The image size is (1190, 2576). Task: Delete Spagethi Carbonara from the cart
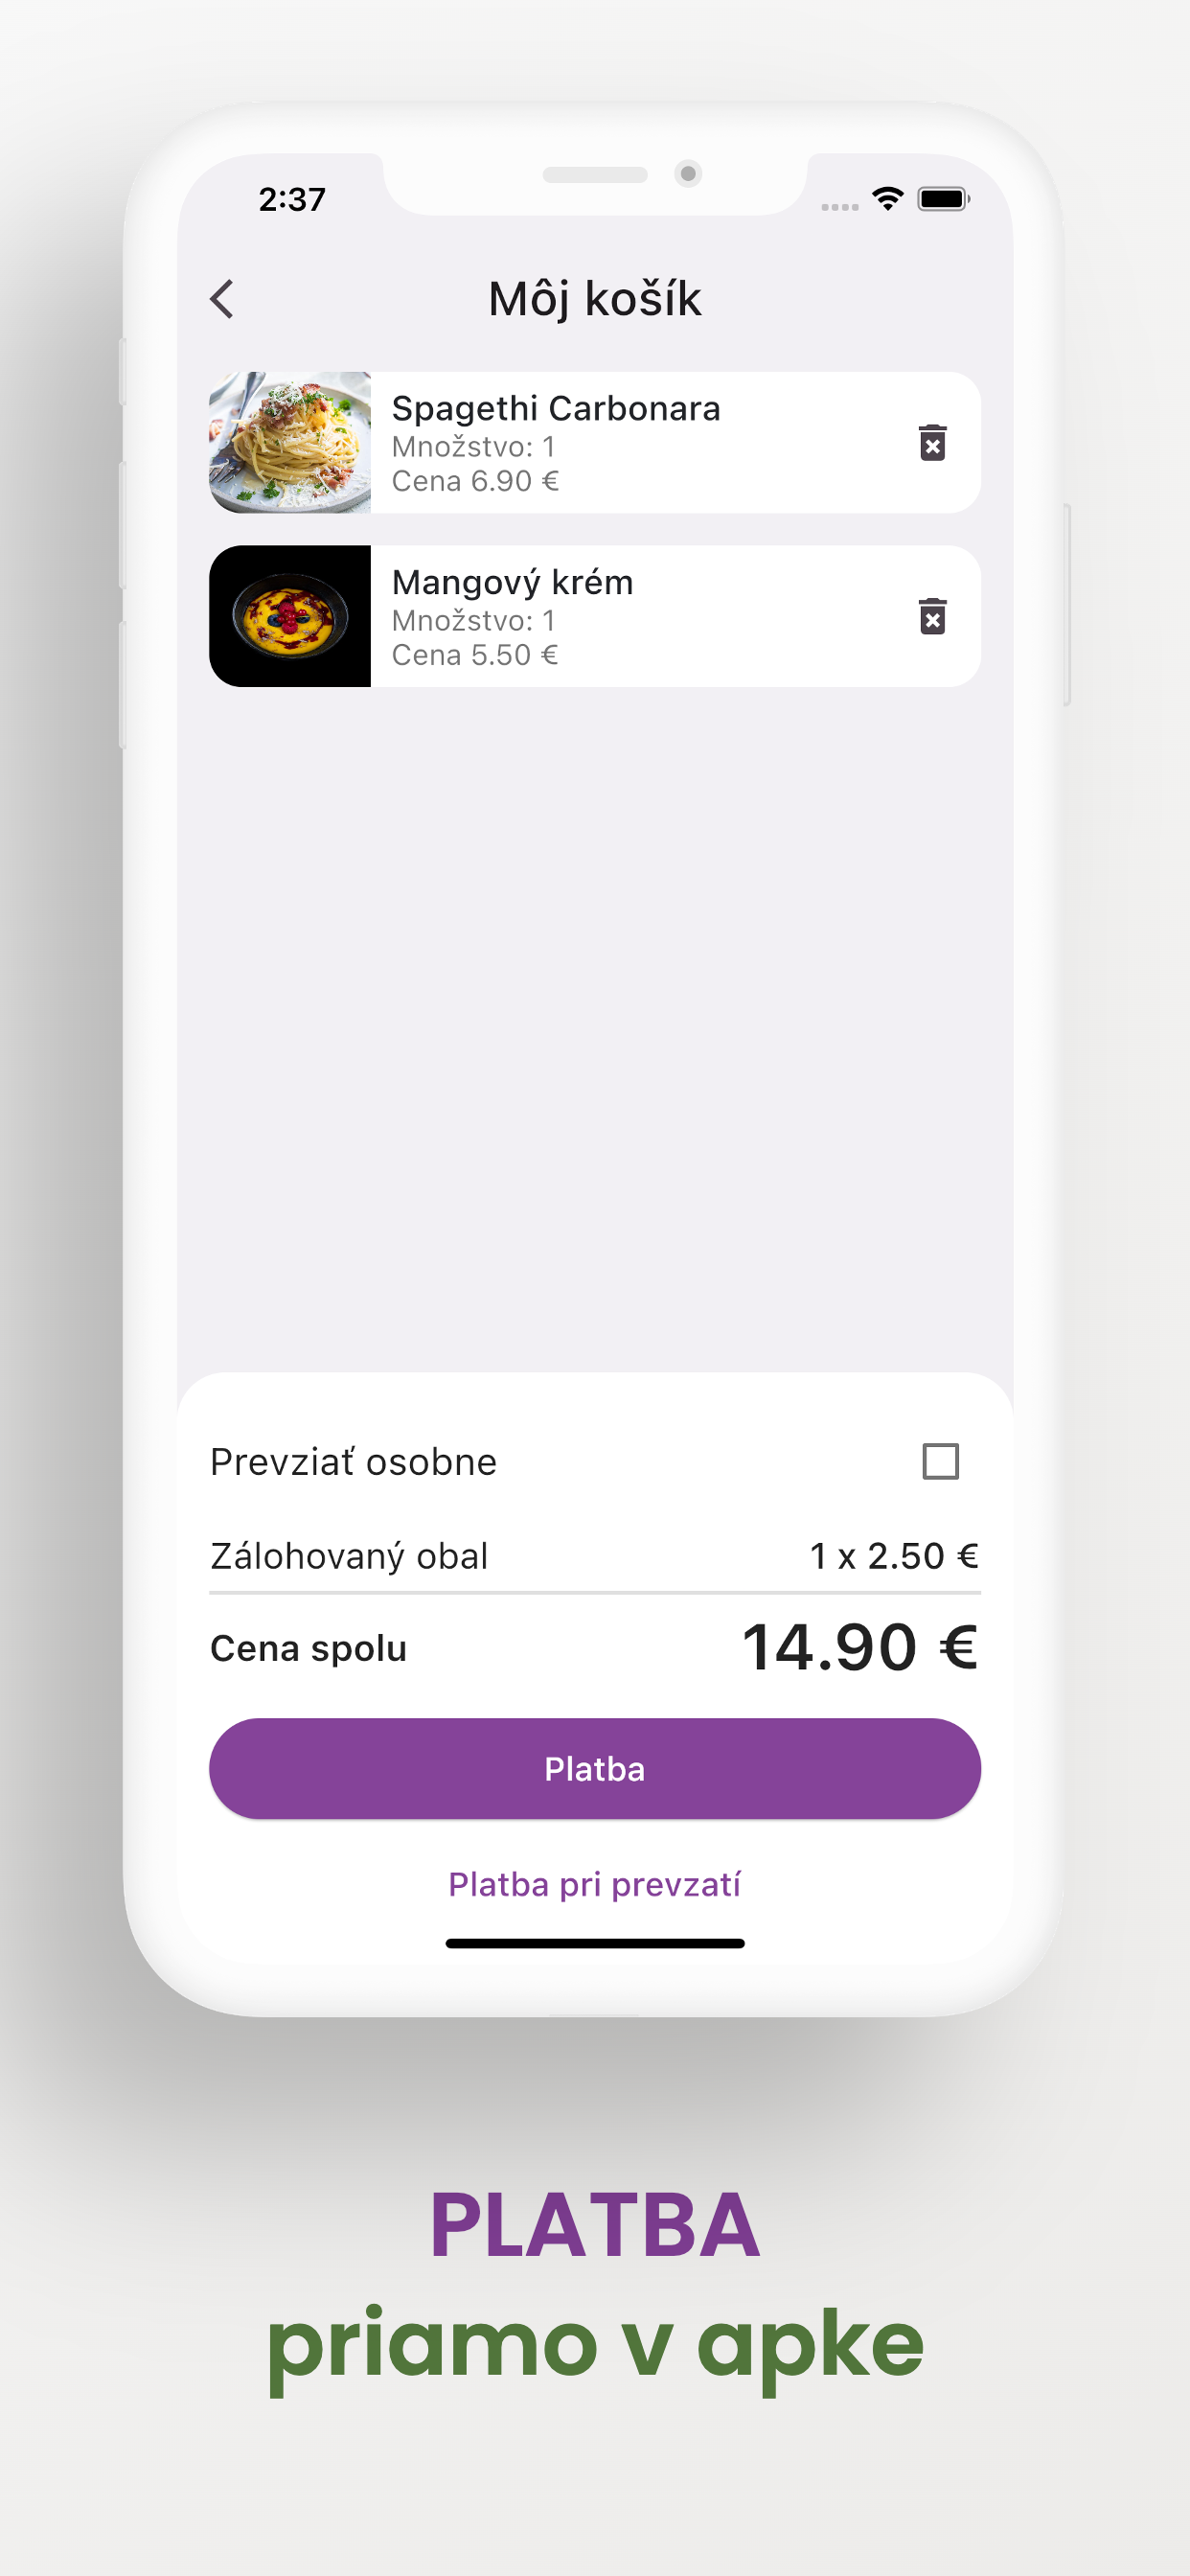(932, 442)
